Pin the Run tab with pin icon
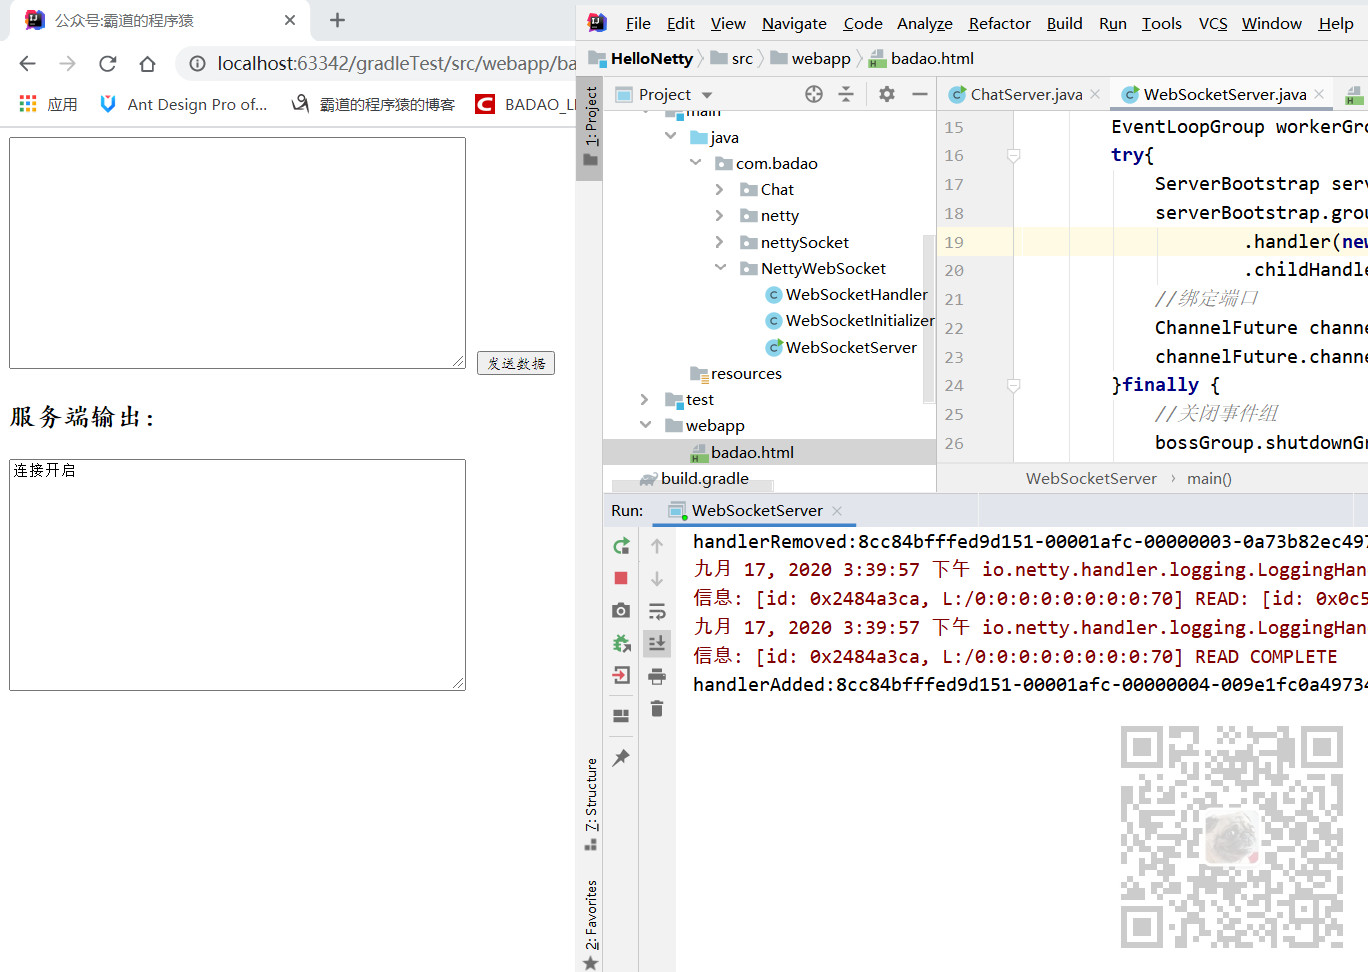Screen dimensions: 1368x972 coord(621,757)
